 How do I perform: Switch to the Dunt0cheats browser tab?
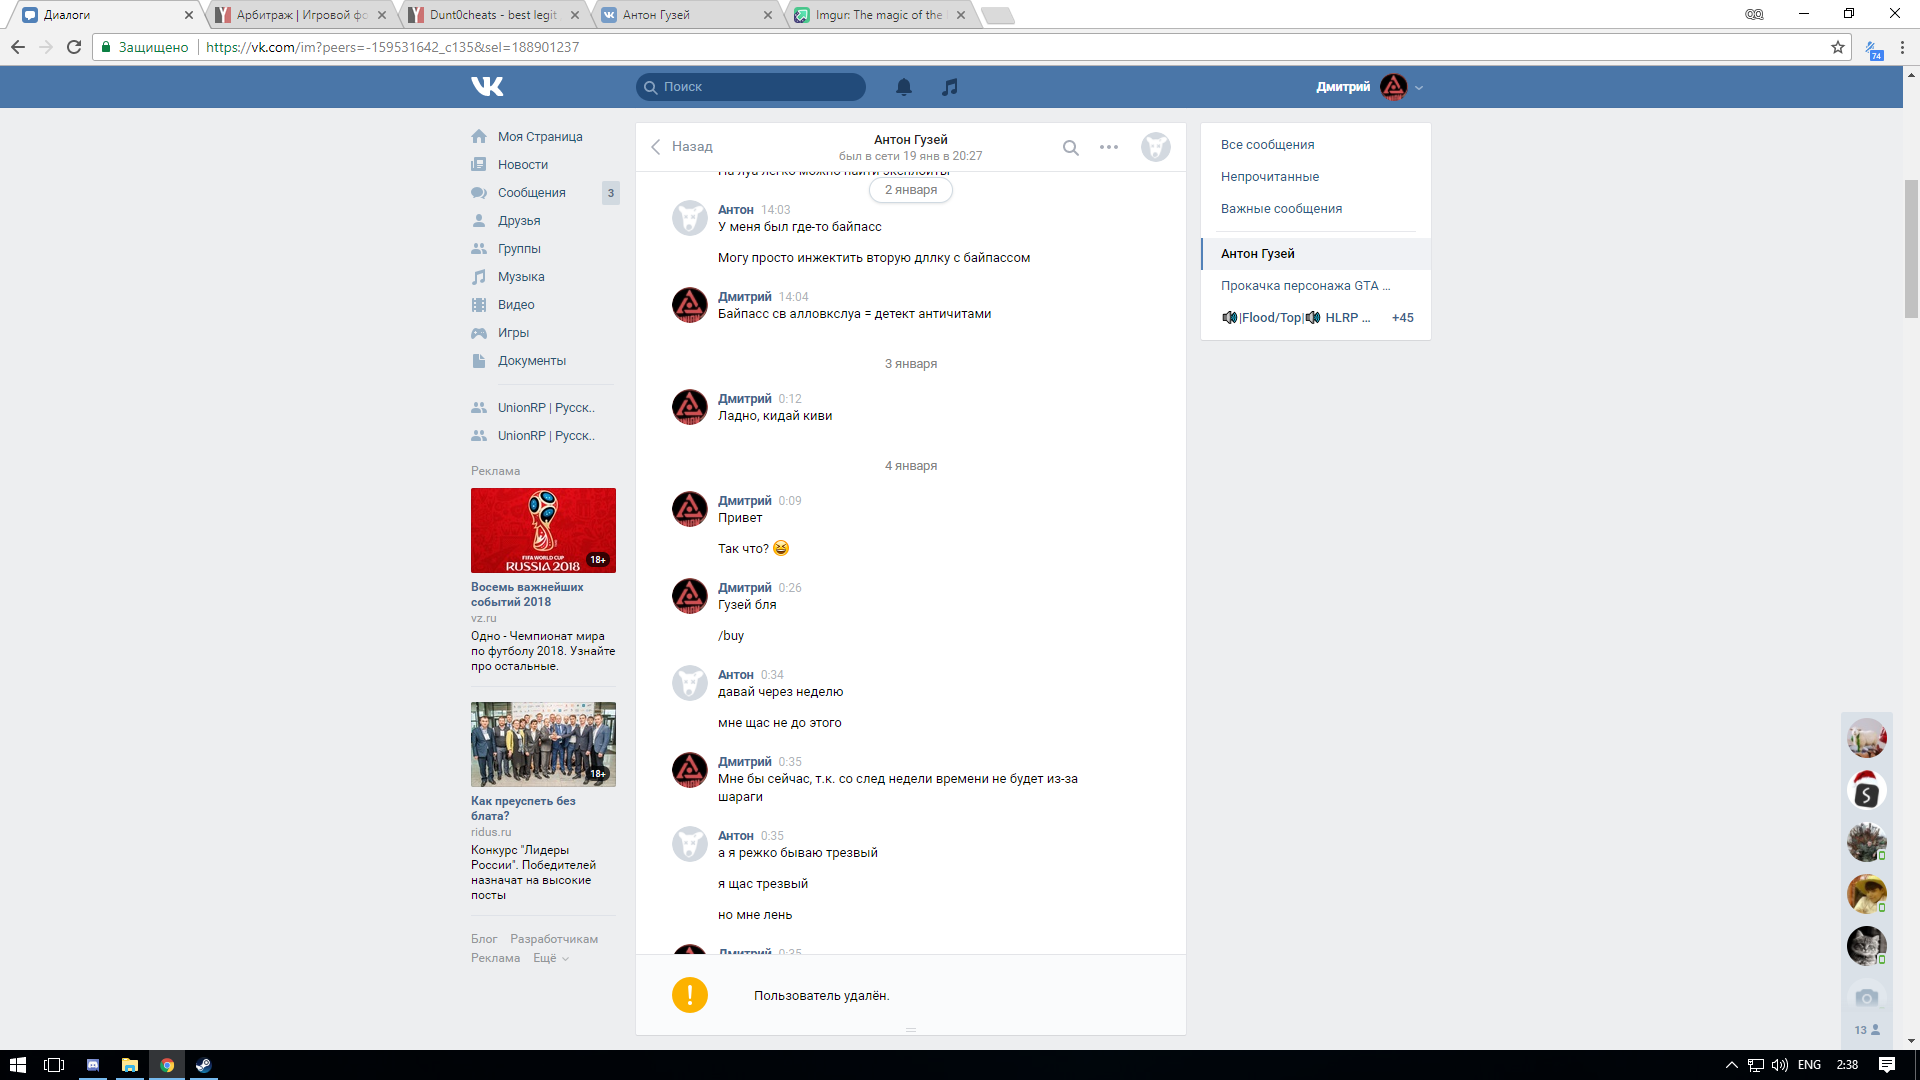coord(493,15)
